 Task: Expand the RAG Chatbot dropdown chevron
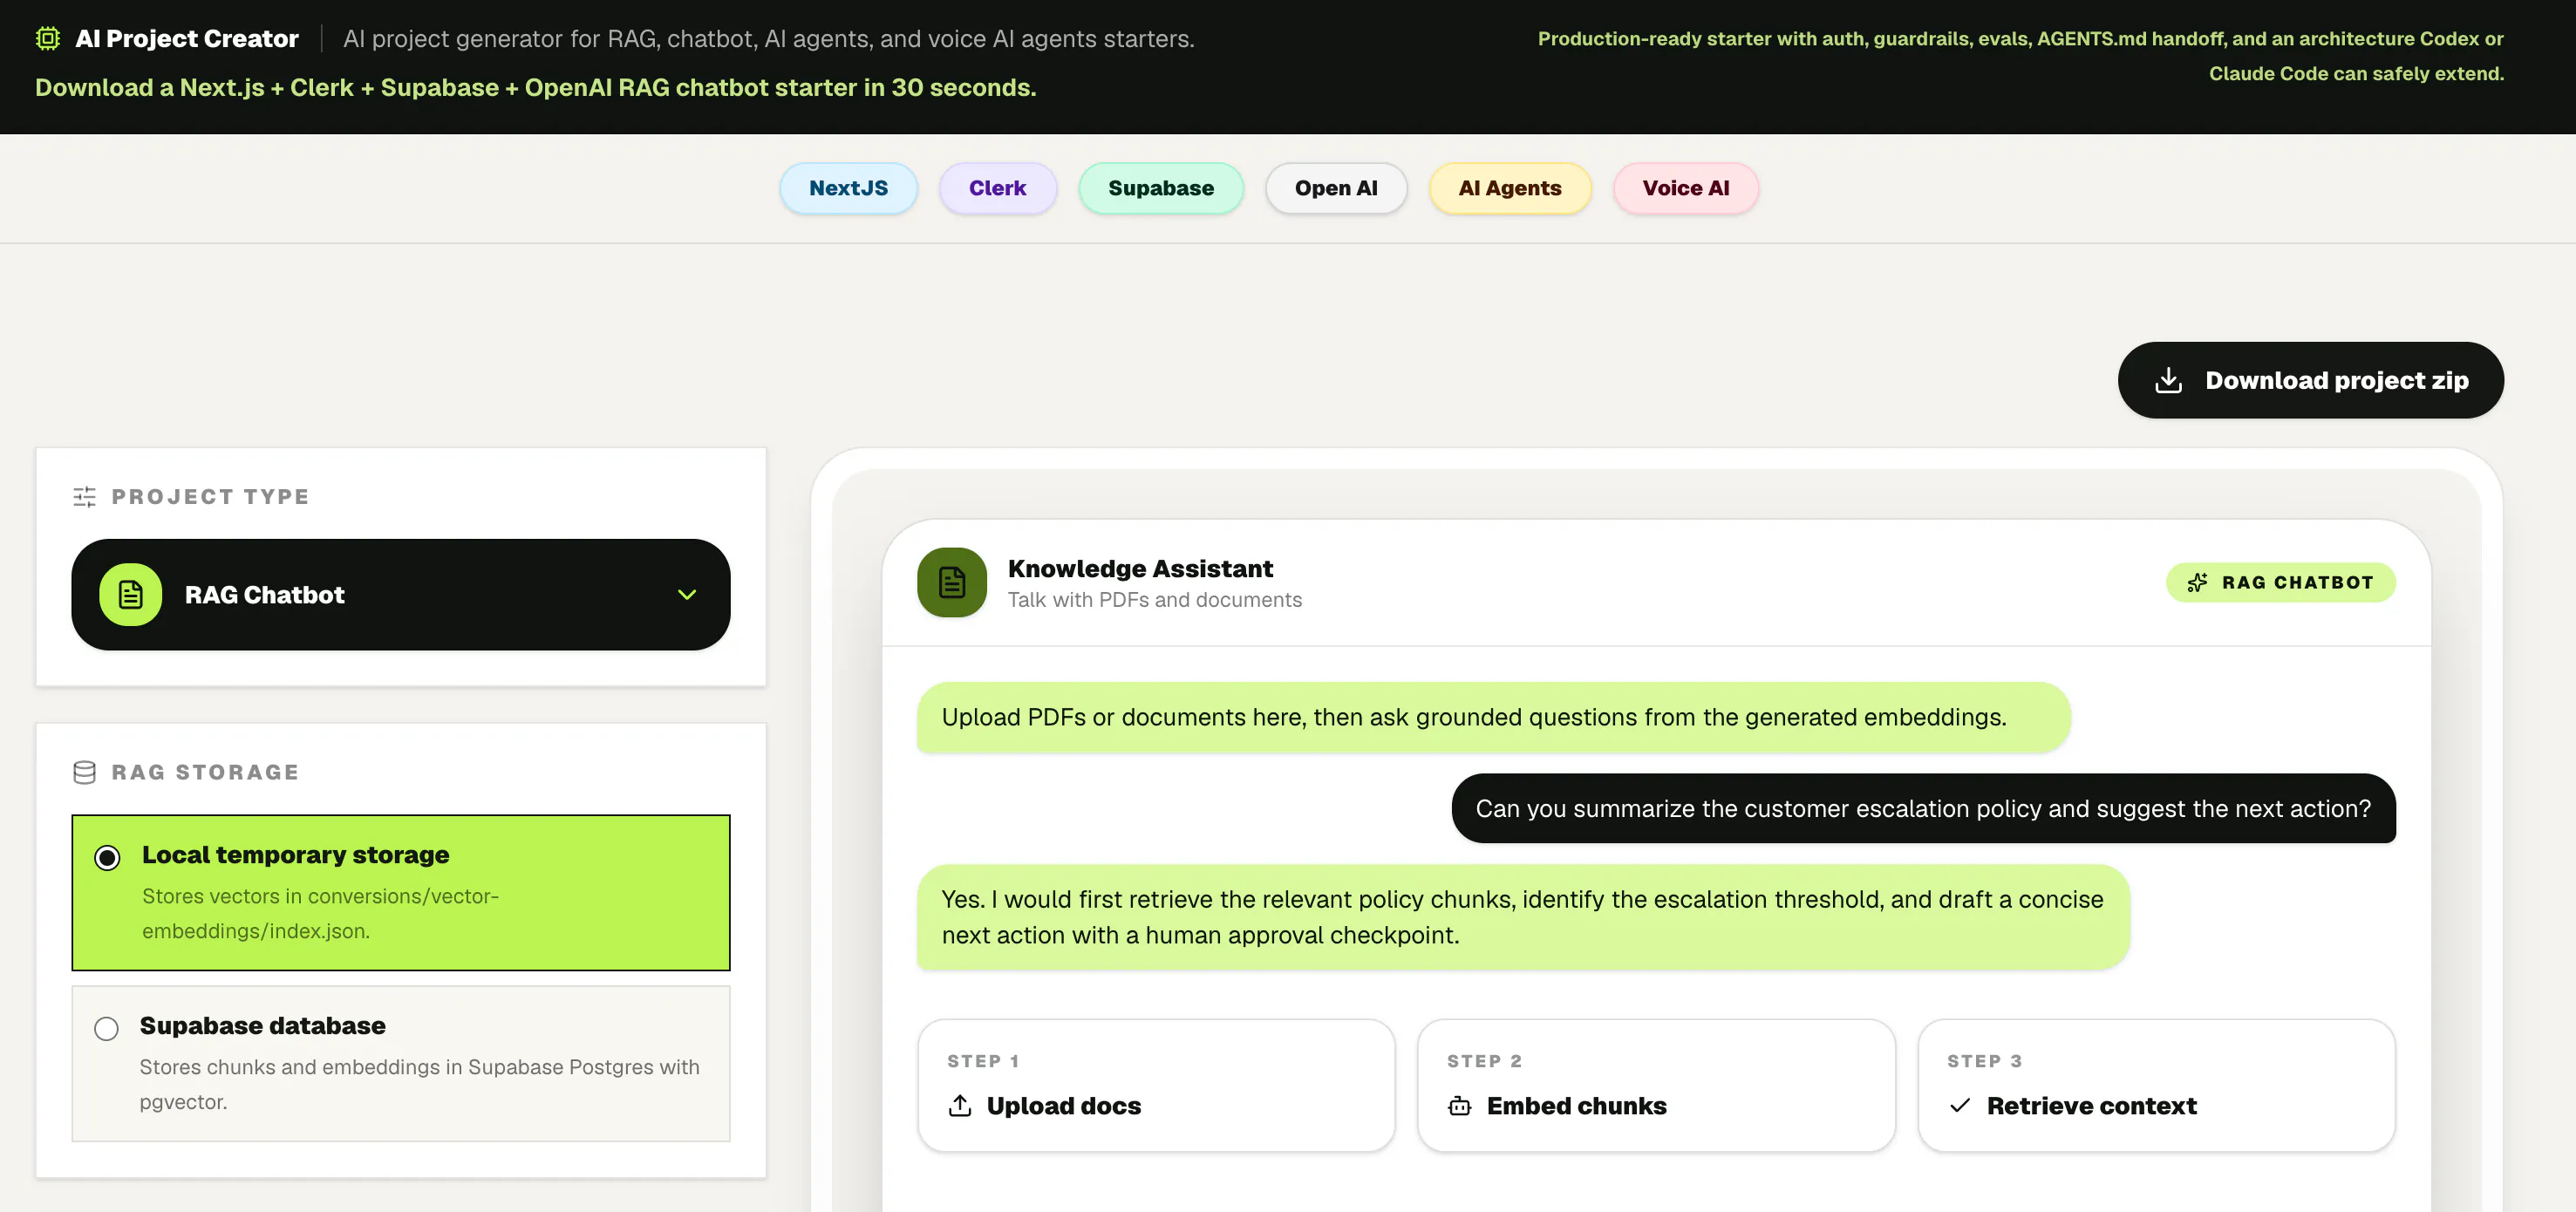[687, 595]
